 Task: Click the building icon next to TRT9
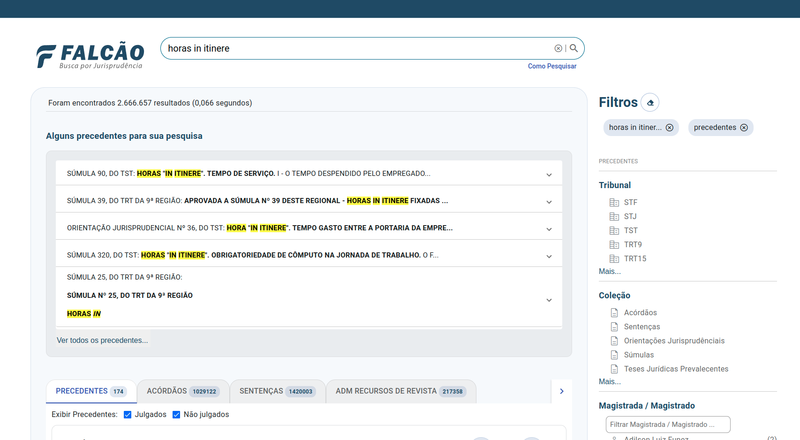coord(614,245)
